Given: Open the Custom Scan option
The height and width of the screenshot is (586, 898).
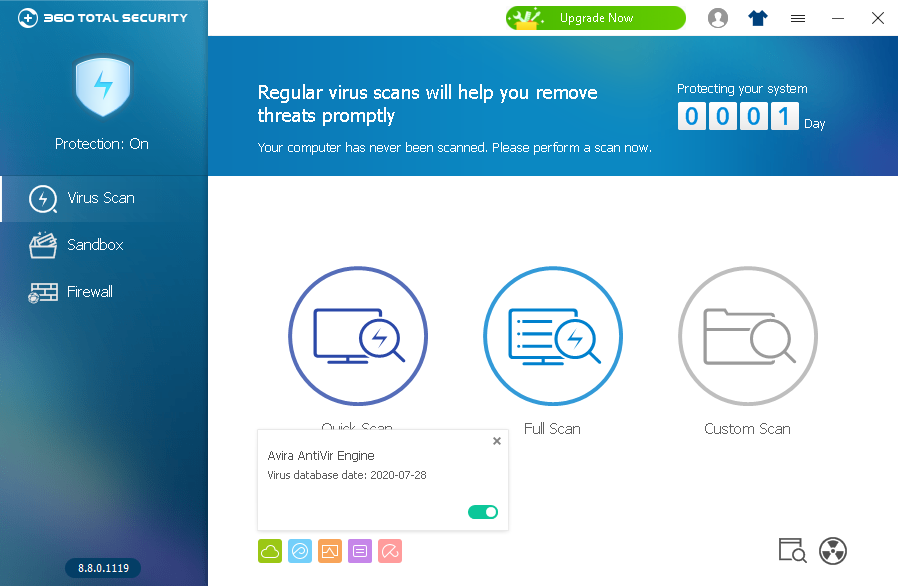Looking at the screenshot, I should coord(747,336).
